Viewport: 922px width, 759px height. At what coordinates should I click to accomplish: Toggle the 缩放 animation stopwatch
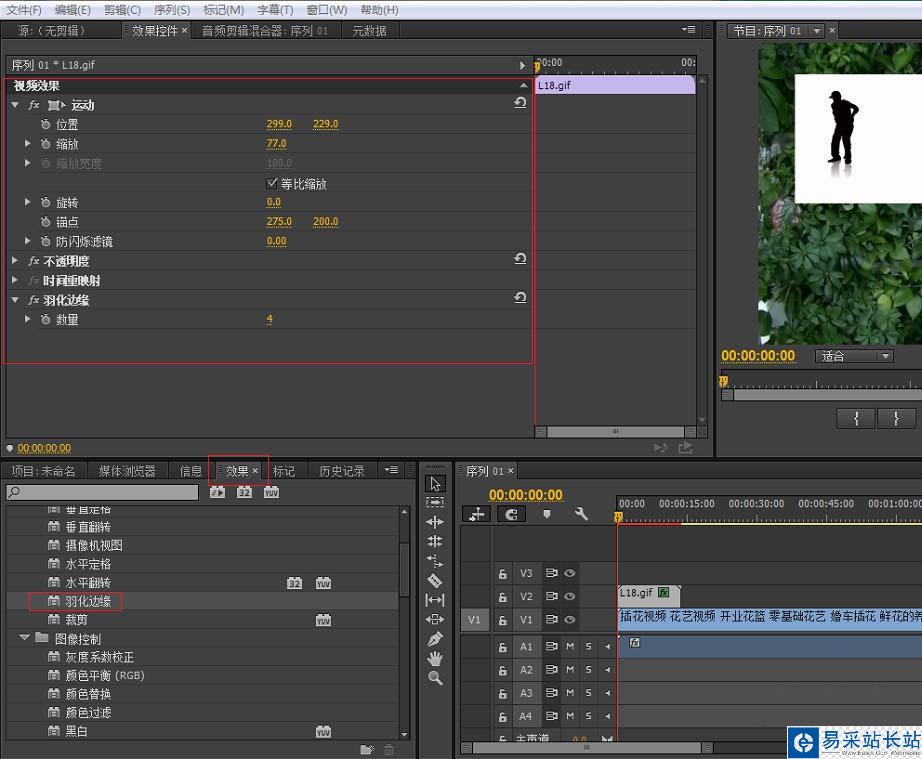click(x=45, y=143)
